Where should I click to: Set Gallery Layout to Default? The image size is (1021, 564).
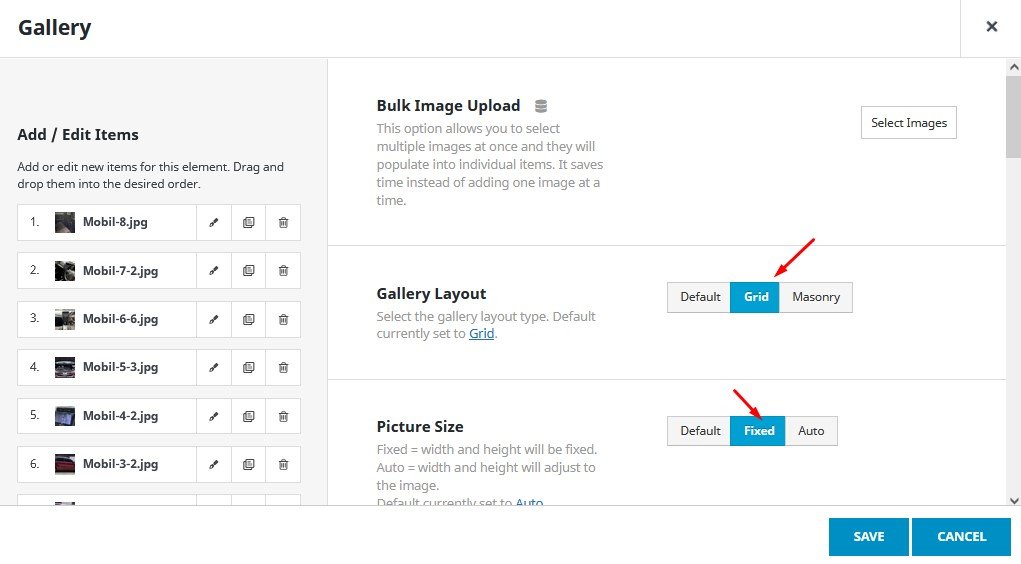700,297
